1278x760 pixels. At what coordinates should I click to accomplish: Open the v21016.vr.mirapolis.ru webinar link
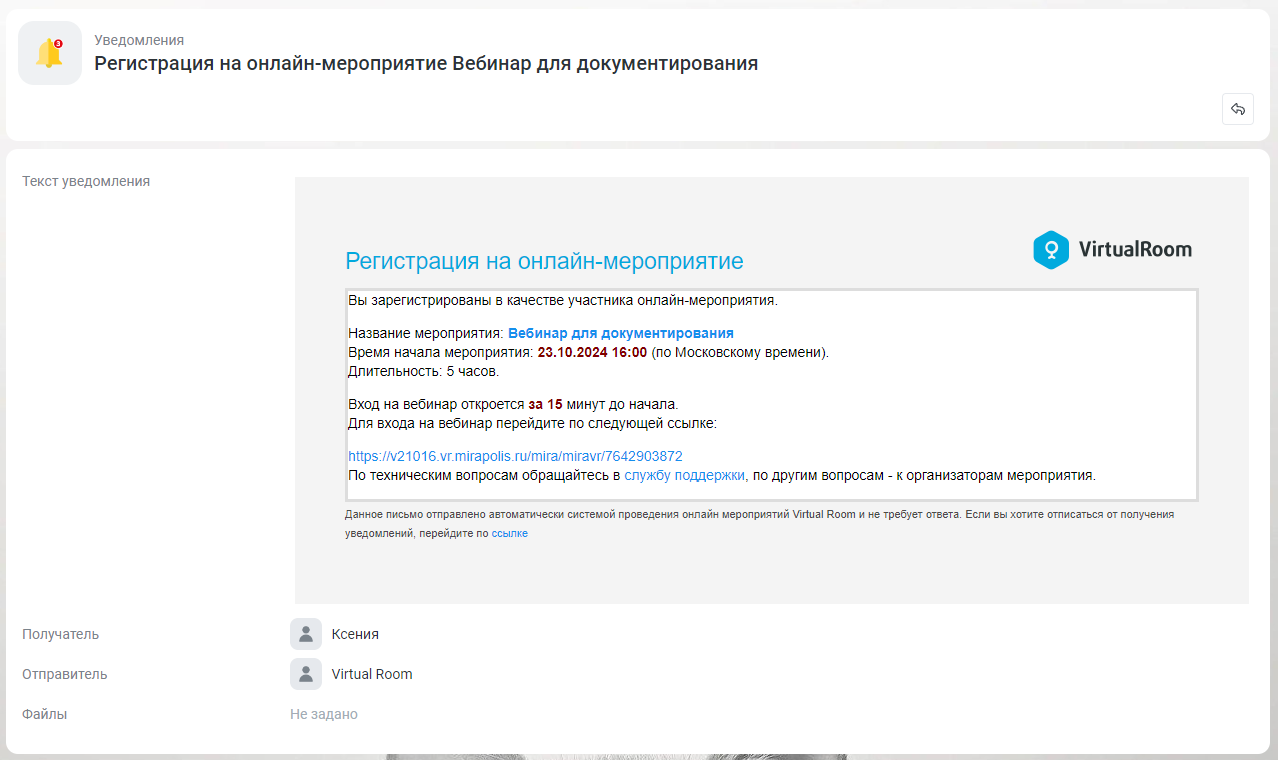[x=515, y=456]
